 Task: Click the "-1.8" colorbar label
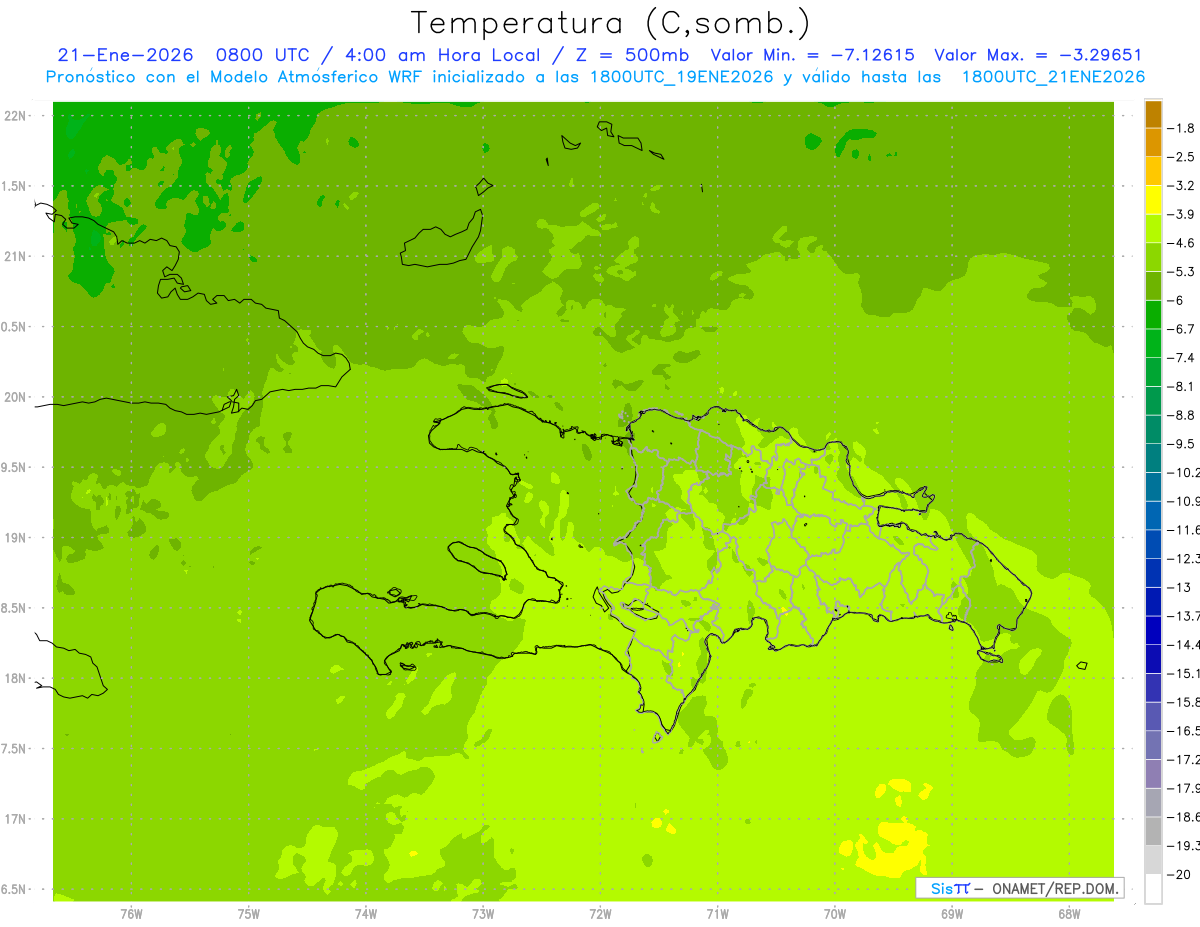[1182, 128]
